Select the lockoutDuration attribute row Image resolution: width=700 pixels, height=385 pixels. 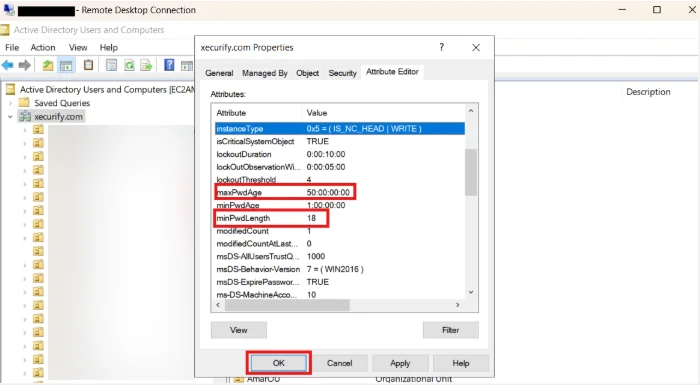(x=340, y=154)
